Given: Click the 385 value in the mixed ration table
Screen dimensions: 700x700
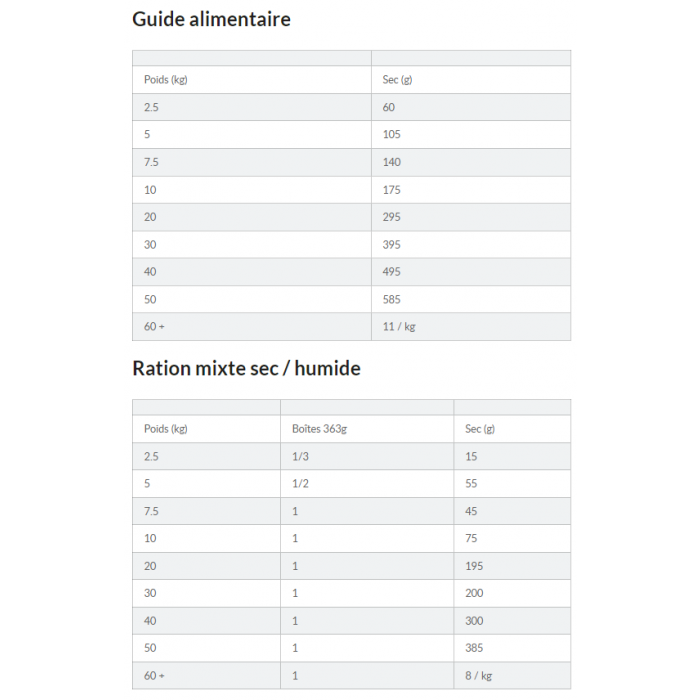Looking at the screenshot, I should 474,648.
